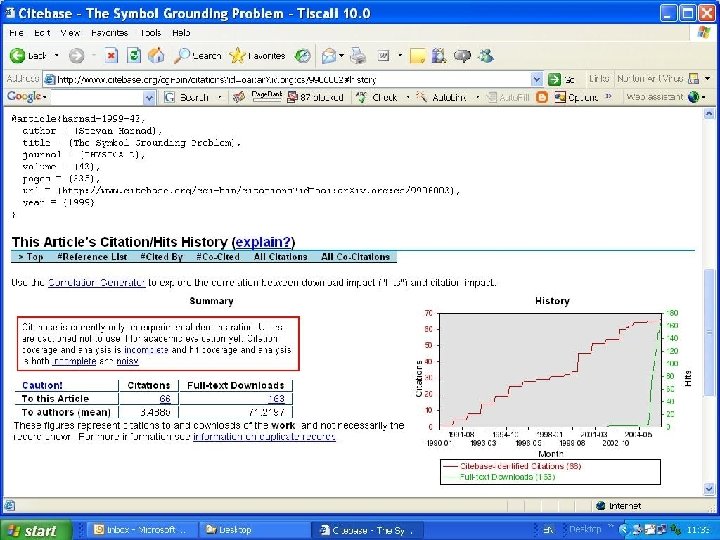The height and width of the screenshot is (540, 720).
Task: Click the Print icon
Action: (358, 56)
